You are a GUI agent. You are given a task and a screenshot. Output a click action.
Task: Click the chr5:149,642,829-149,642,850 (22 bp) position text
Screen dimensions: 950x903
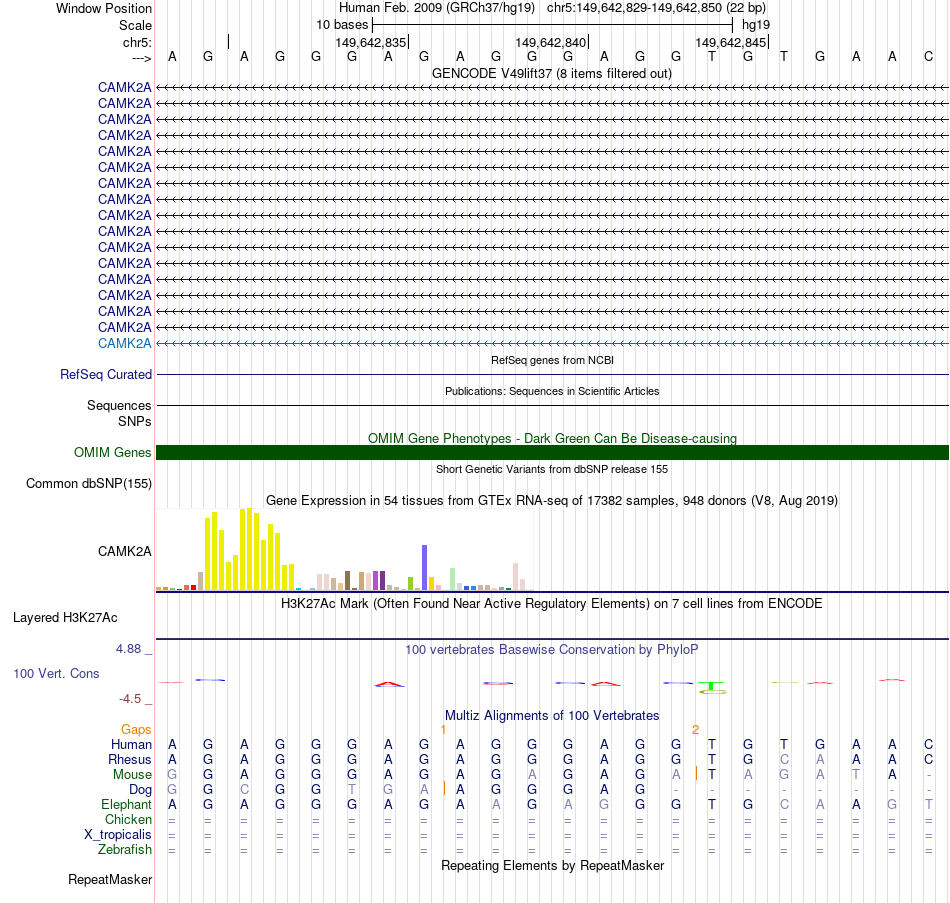pyautogui.click(x=656, y=8)
